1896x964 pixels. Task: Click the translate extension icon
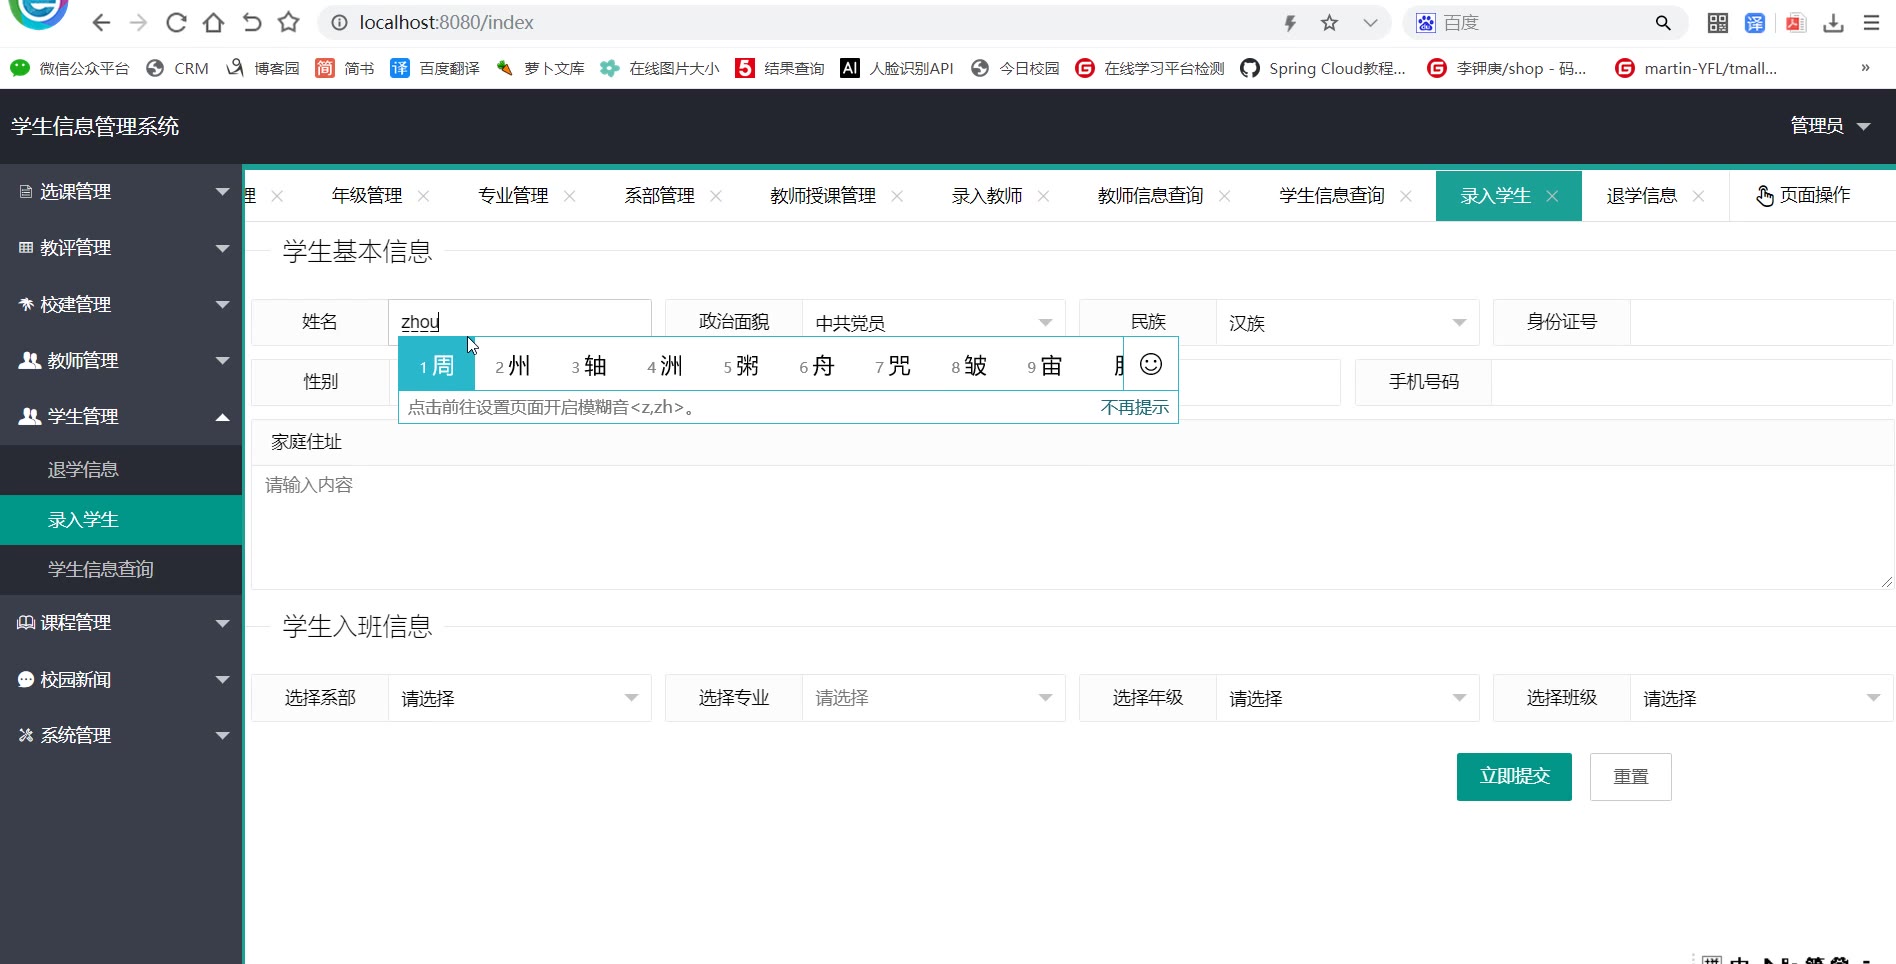pos(1755,23)
